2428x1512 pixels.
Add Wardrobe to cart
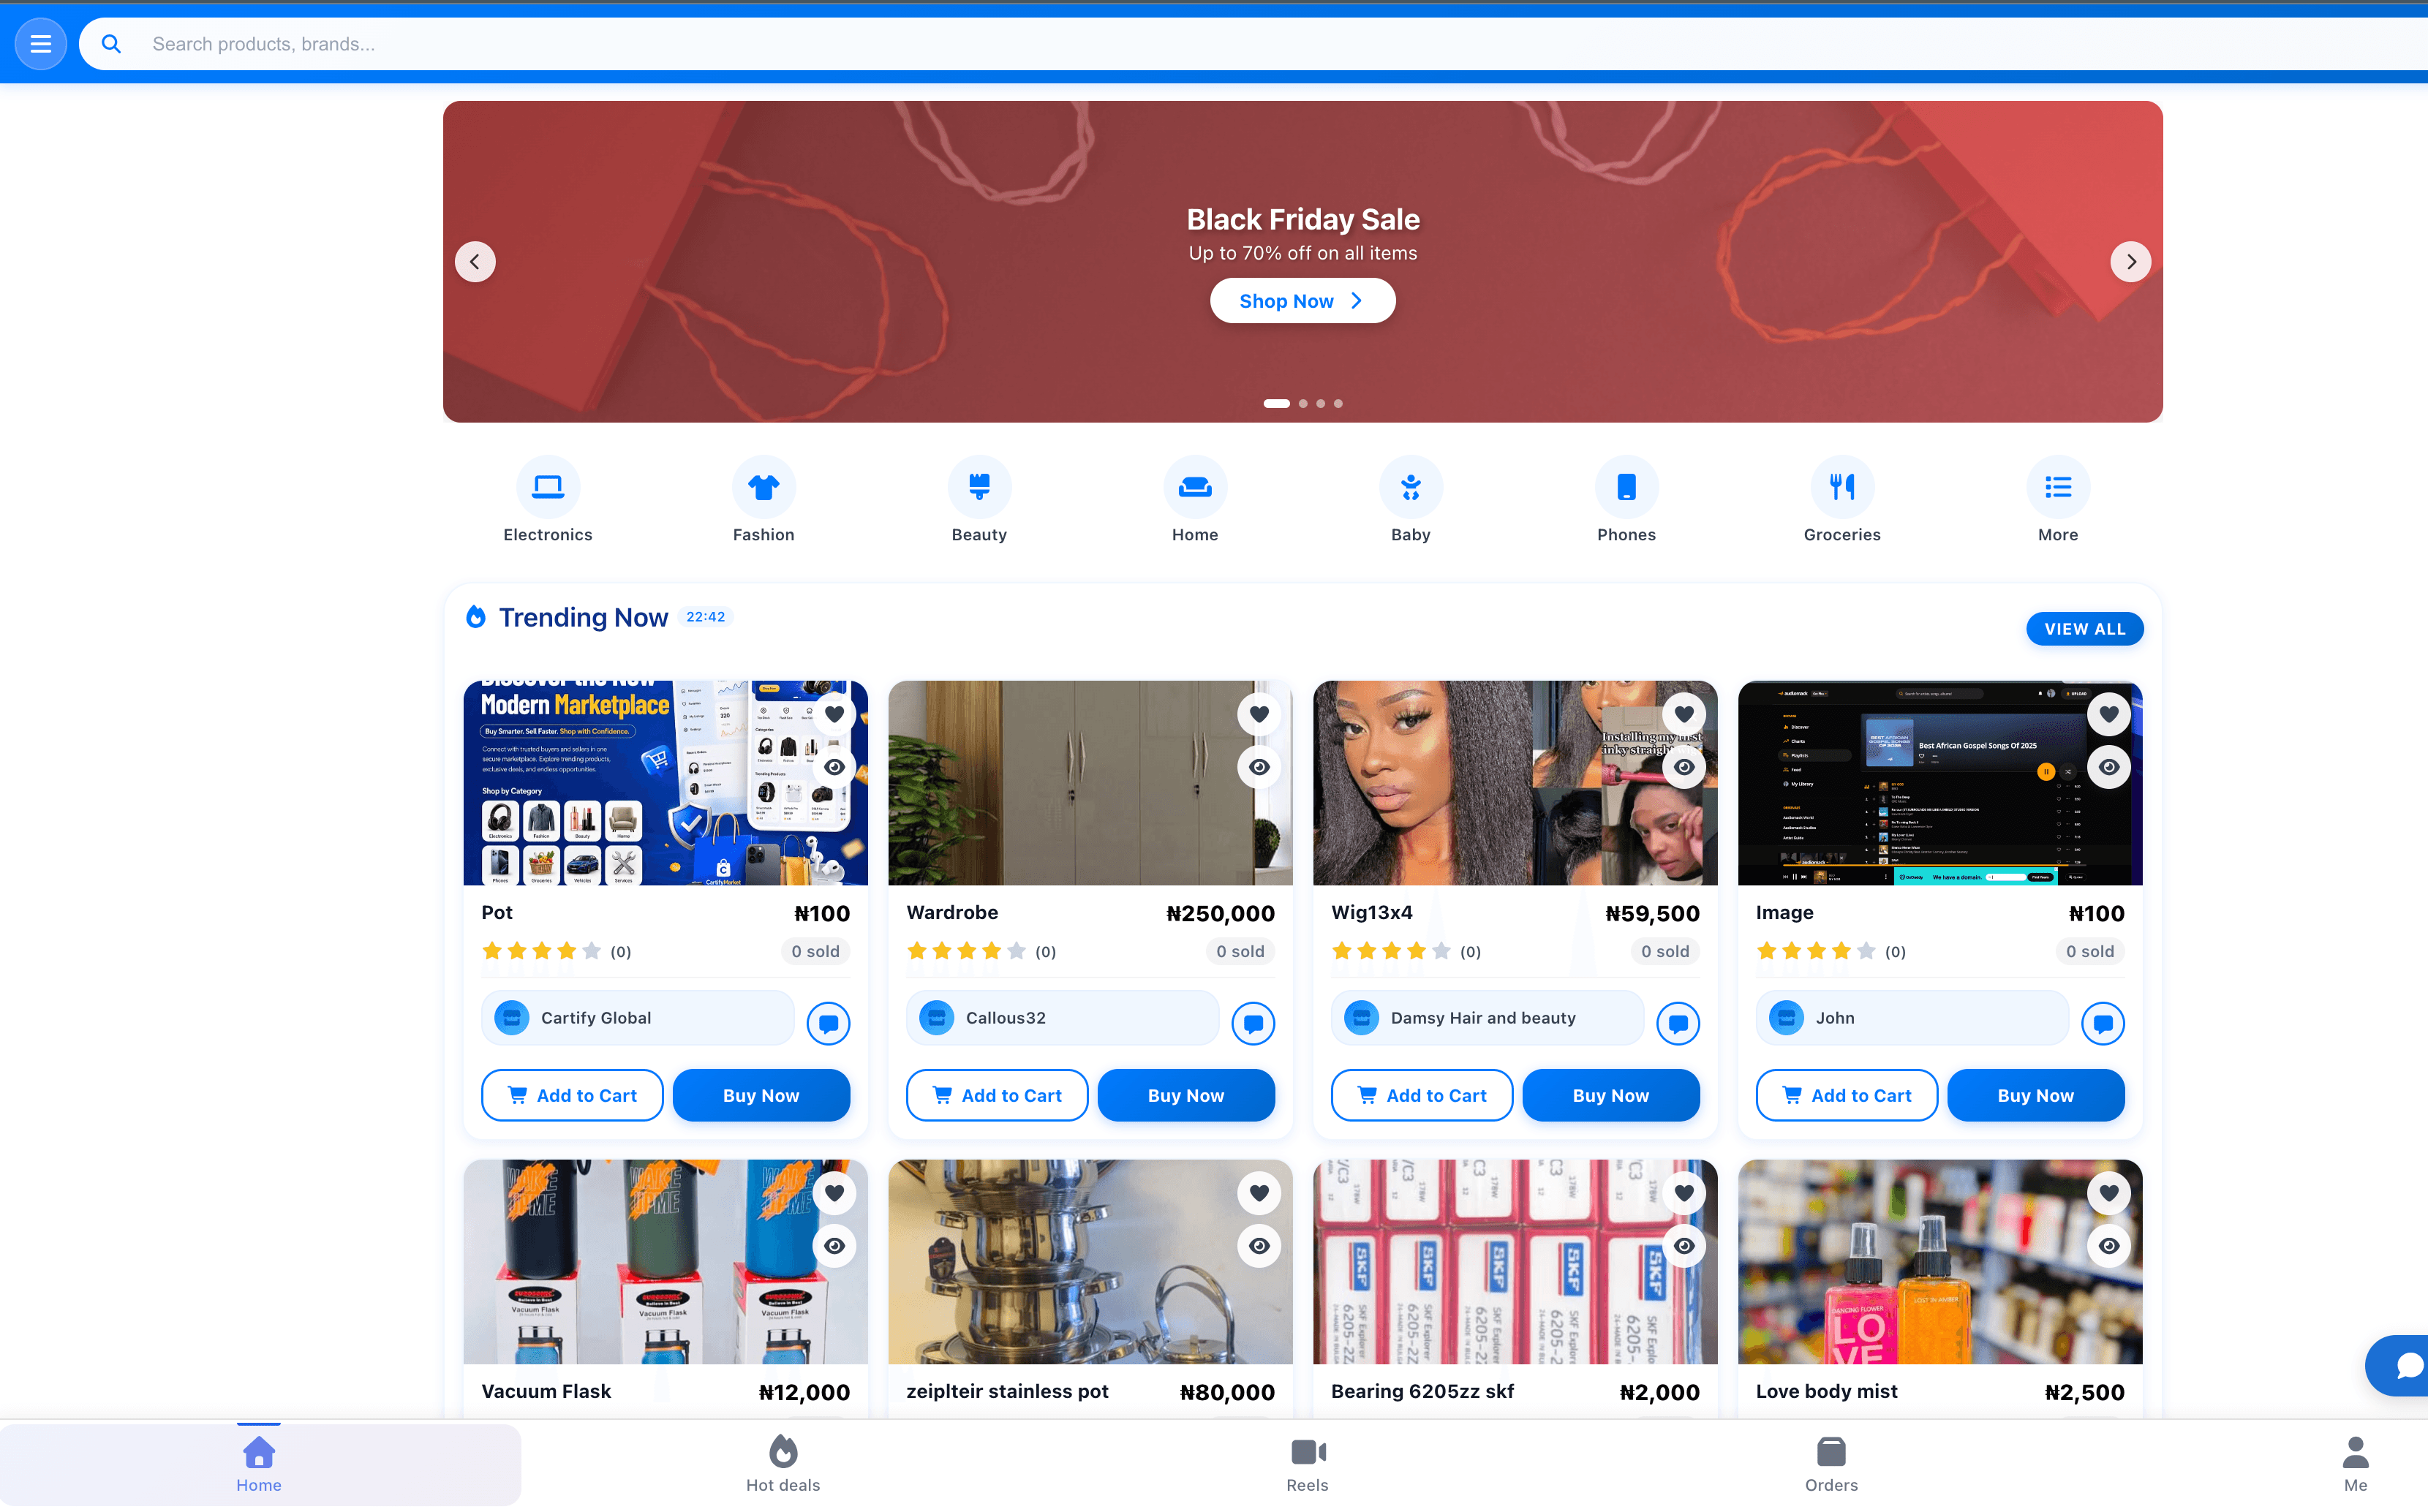coord(997,1096)
